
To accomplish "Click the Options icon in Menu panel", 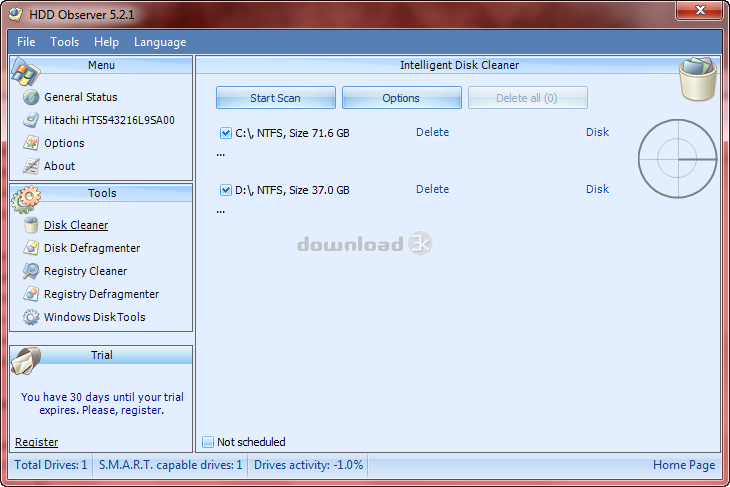I will tap(31, 143).
